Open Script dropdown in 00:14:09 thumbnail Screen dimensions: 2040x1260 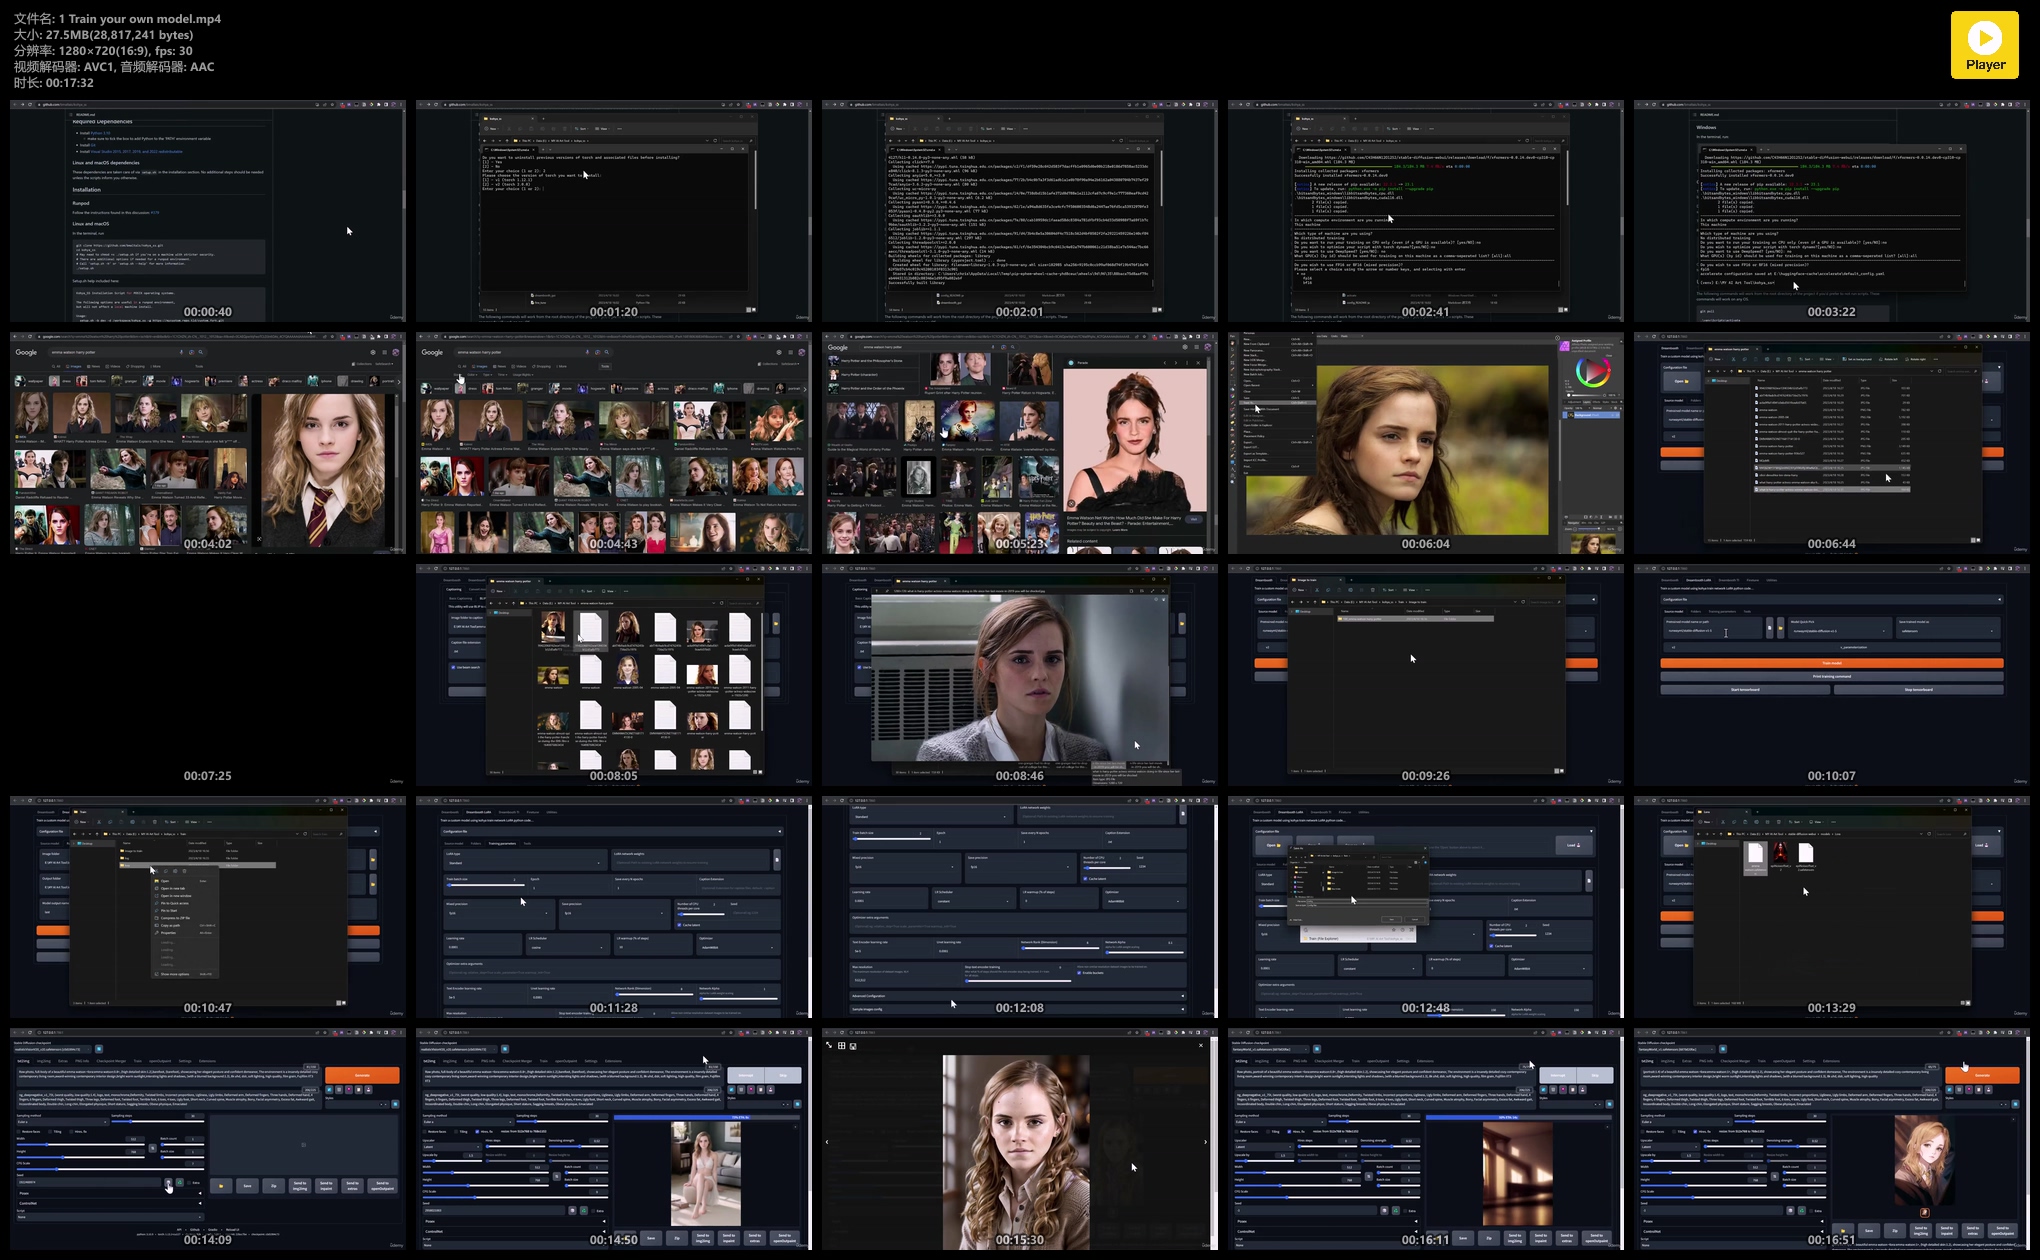(x=110, y=1217)
